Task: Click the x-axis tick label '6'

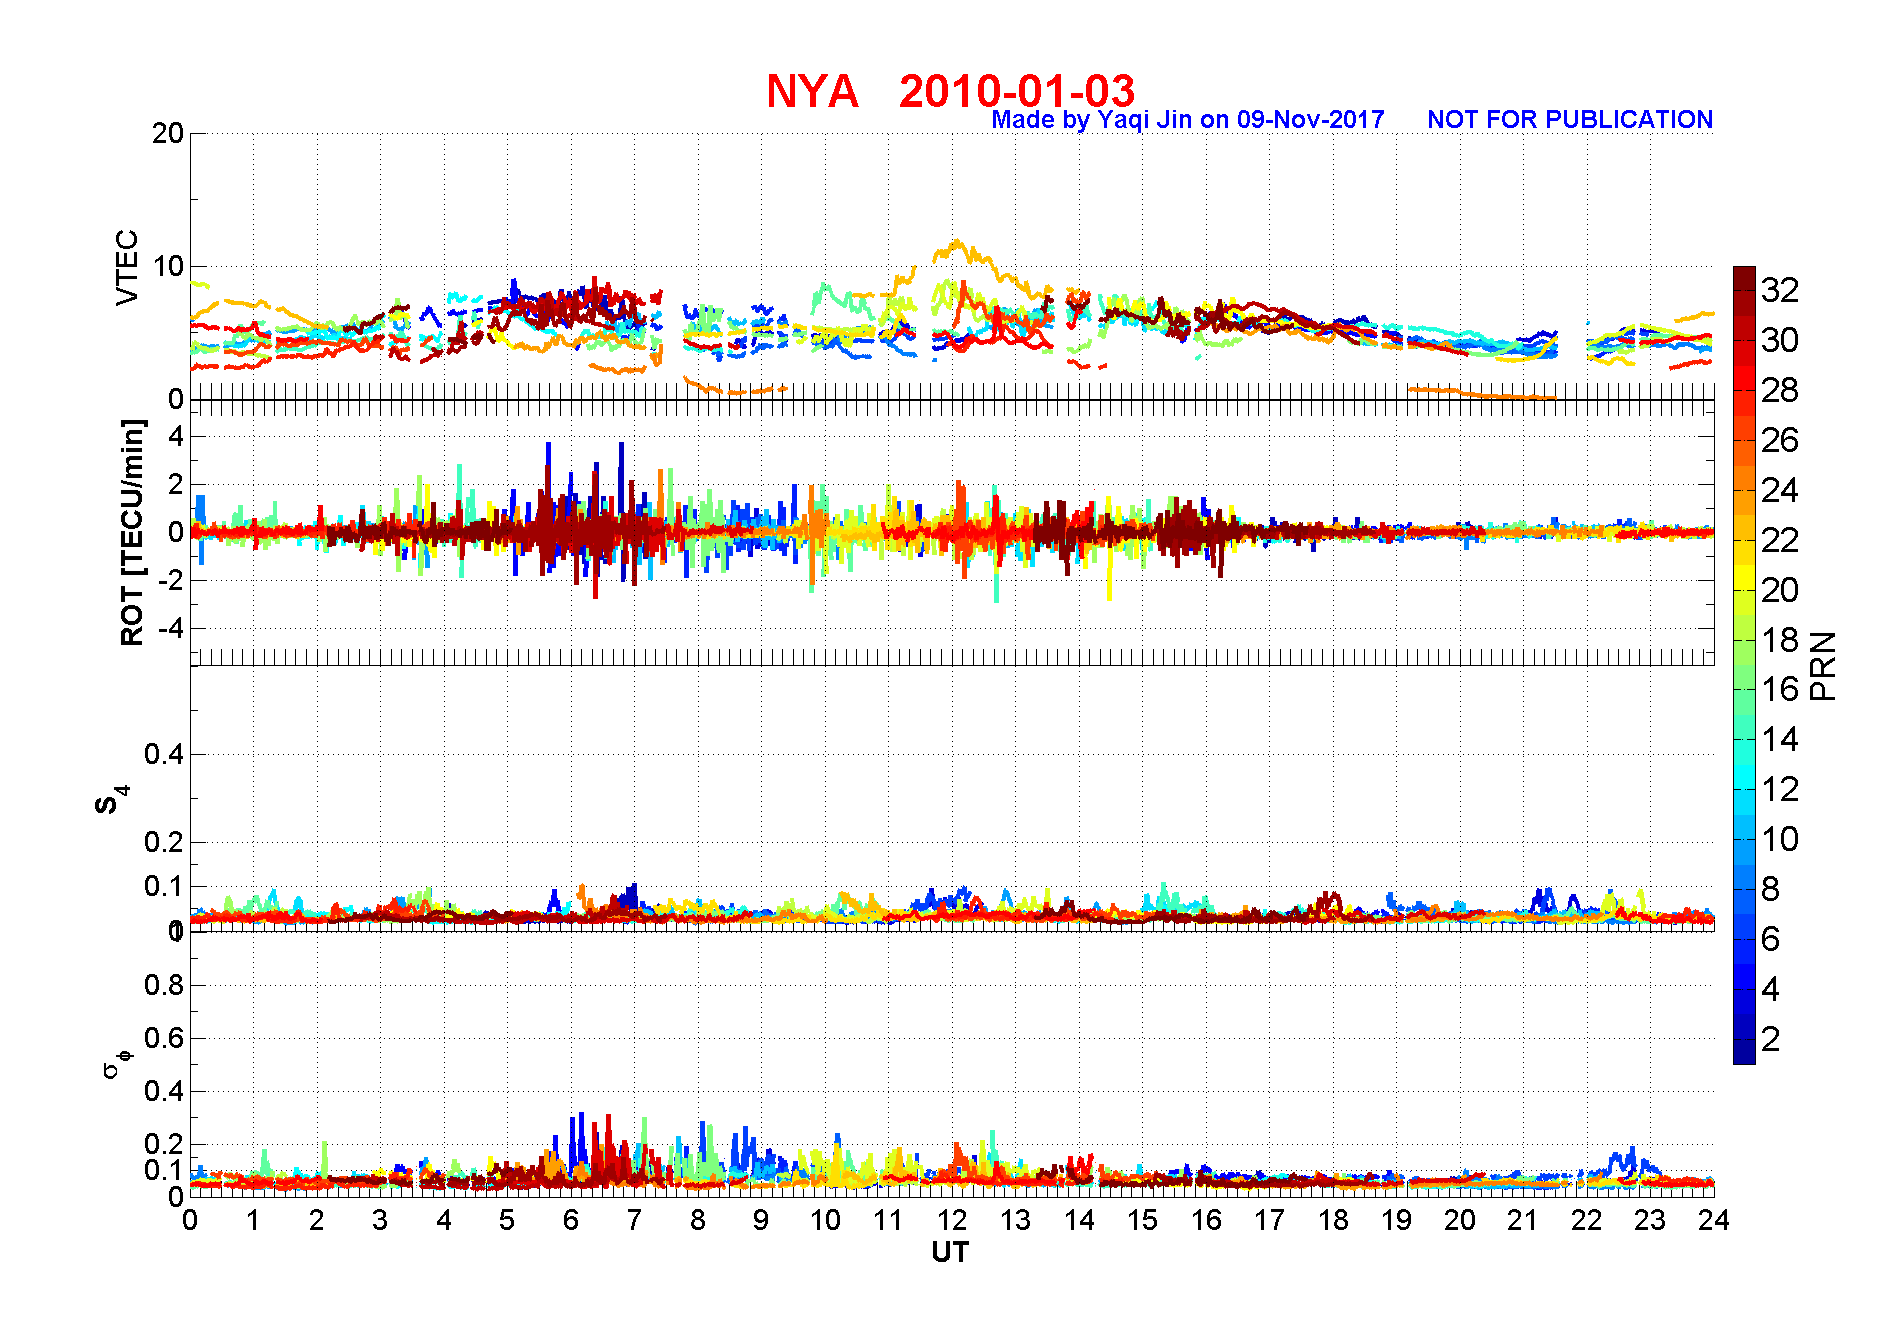Action: click(x=571, y=1220)
